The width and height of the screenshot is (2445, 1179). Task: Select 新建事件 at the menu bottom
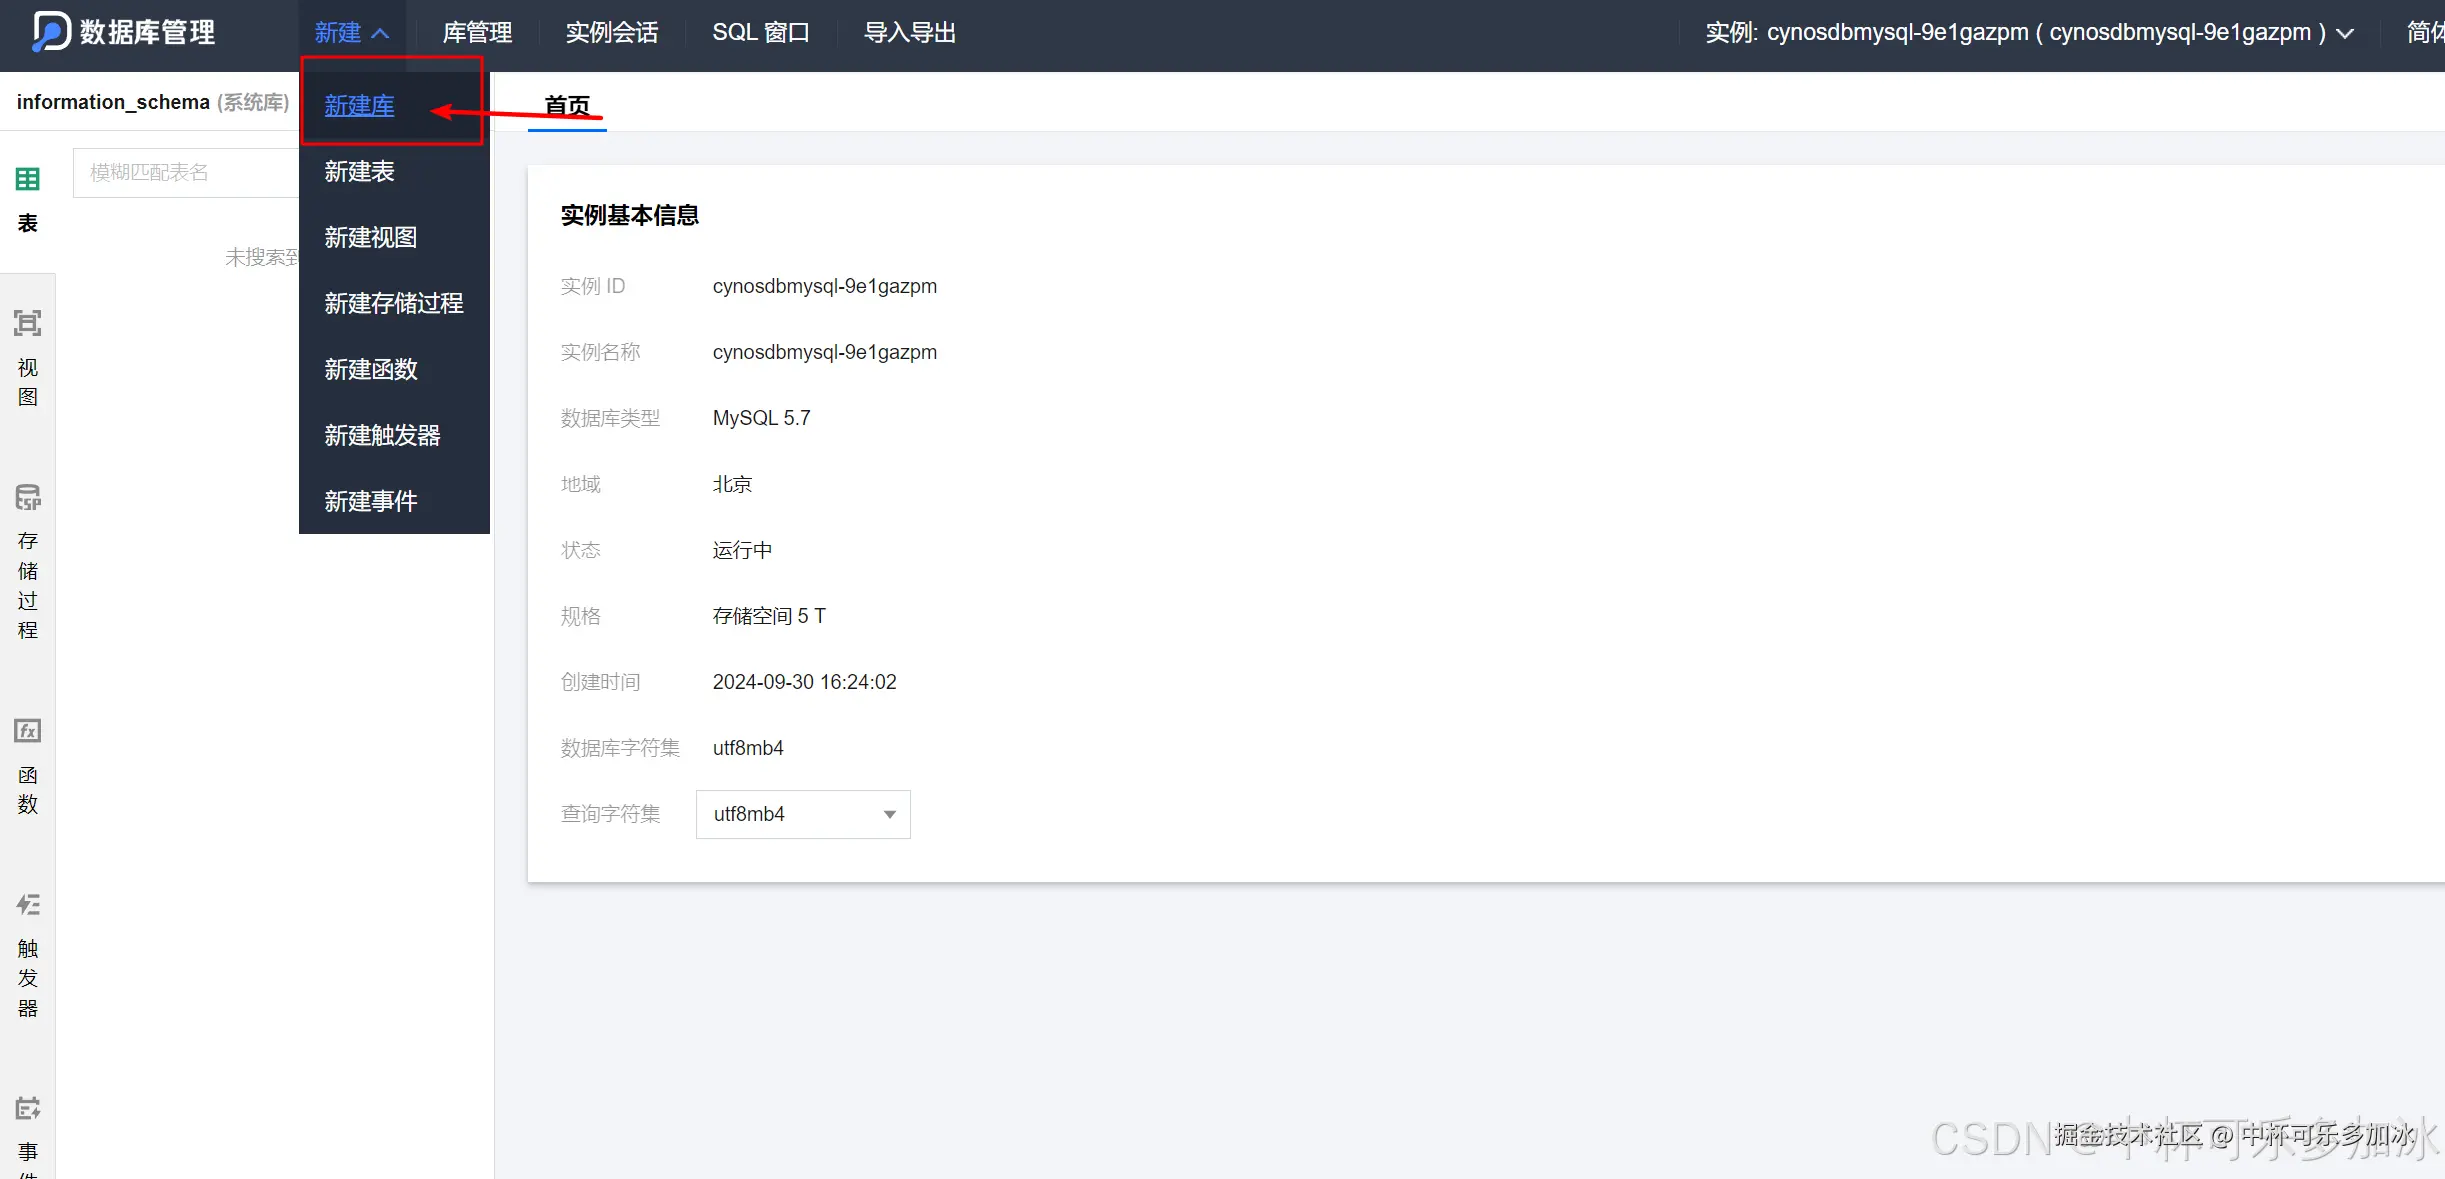click(x=371, y=501)
